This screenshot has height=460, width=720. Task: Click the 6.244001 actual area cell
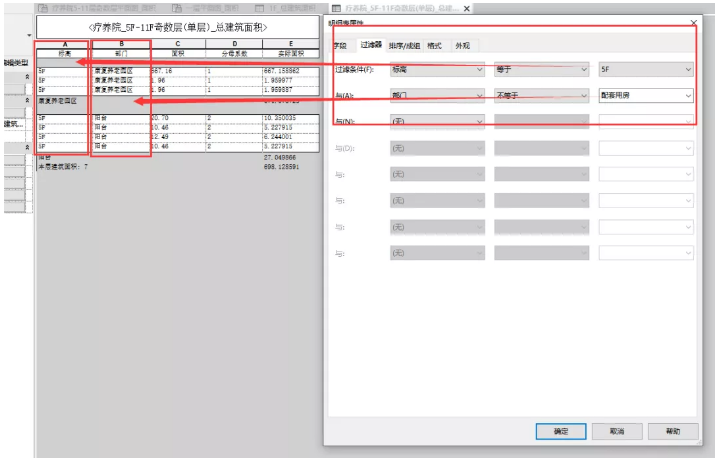[291, 137]
